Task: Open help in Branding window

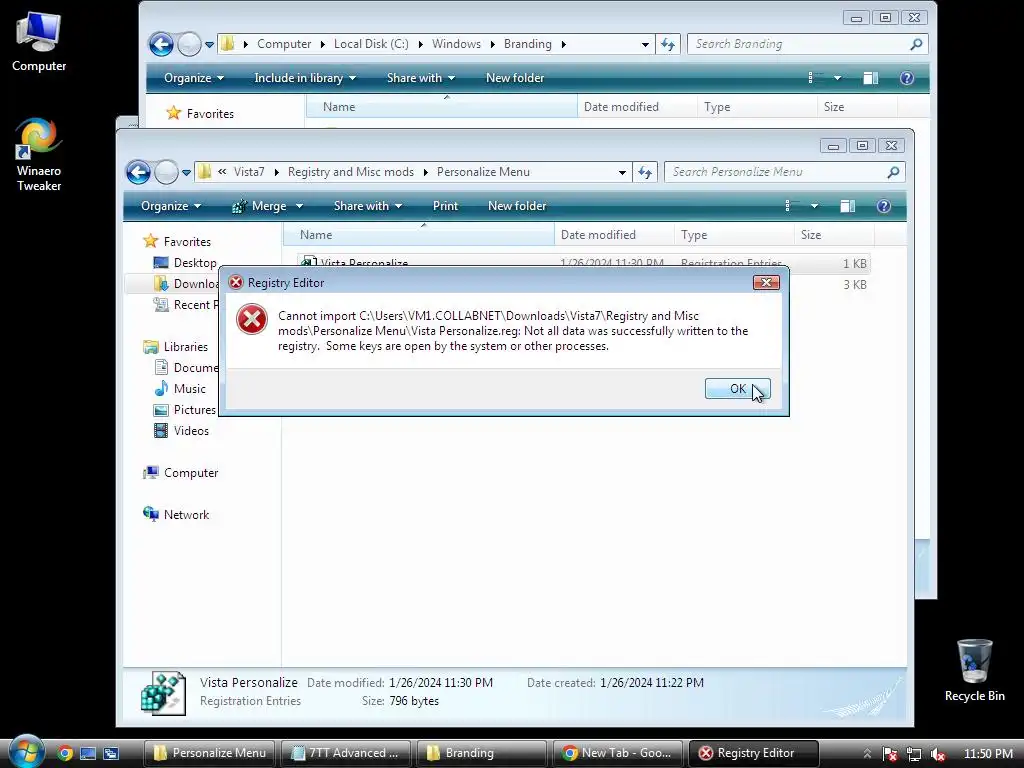Action: (906, 78)
